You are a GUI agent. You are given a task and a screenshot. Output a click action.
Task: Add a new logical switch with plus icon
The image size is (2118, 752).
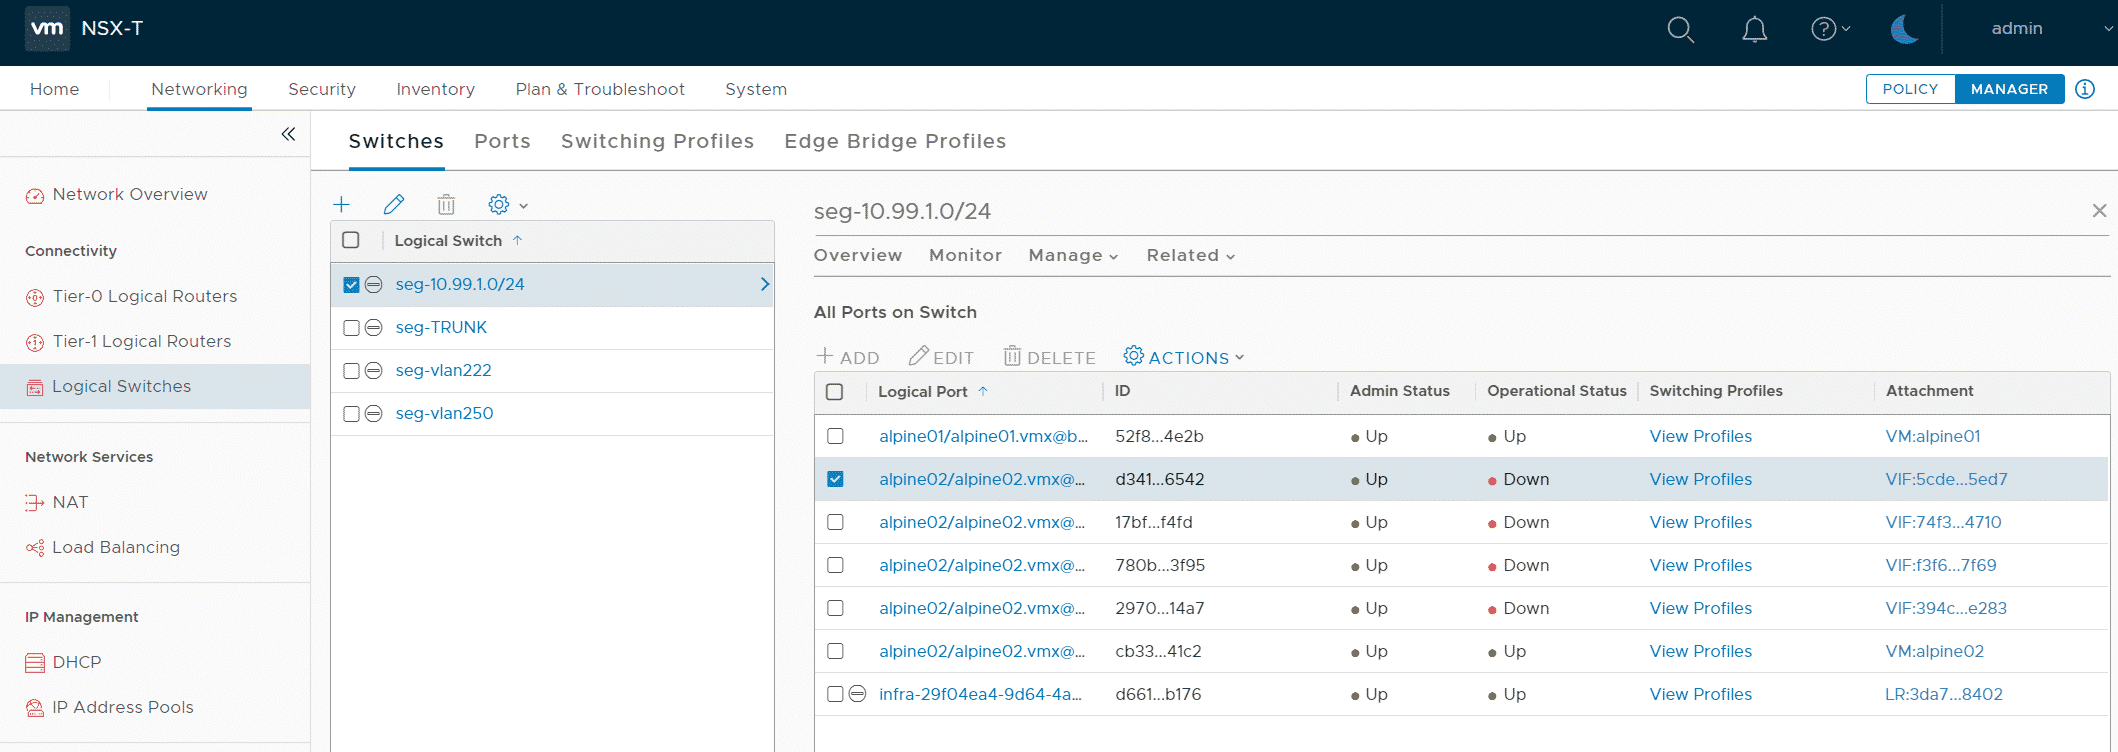342,205
